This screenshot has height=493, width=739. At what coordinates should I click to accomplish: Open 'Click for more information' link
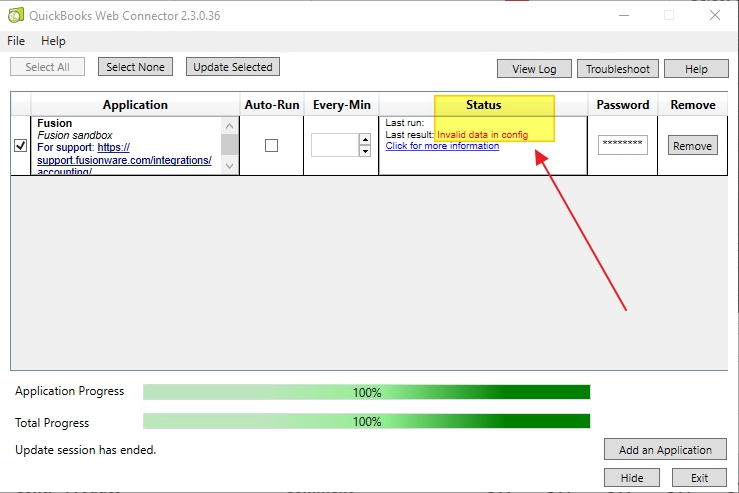442,146
